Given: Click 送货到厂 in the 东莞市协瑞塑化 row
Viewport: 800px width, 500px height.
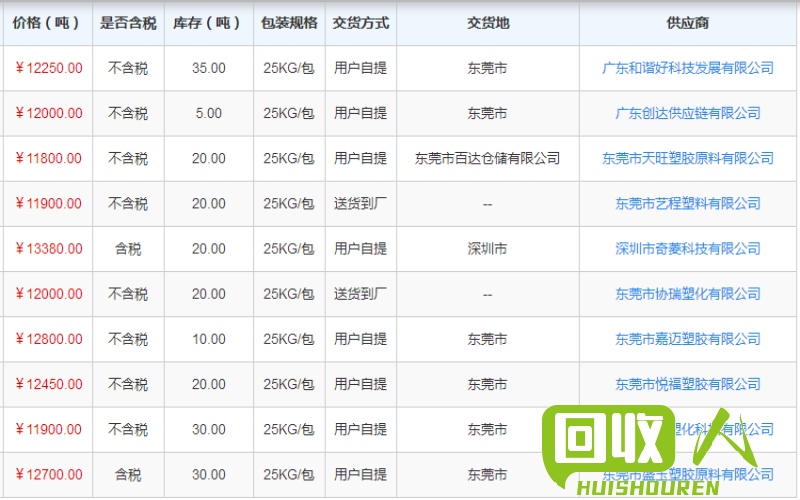Looking at the screenshot, I should coord(360,293).
